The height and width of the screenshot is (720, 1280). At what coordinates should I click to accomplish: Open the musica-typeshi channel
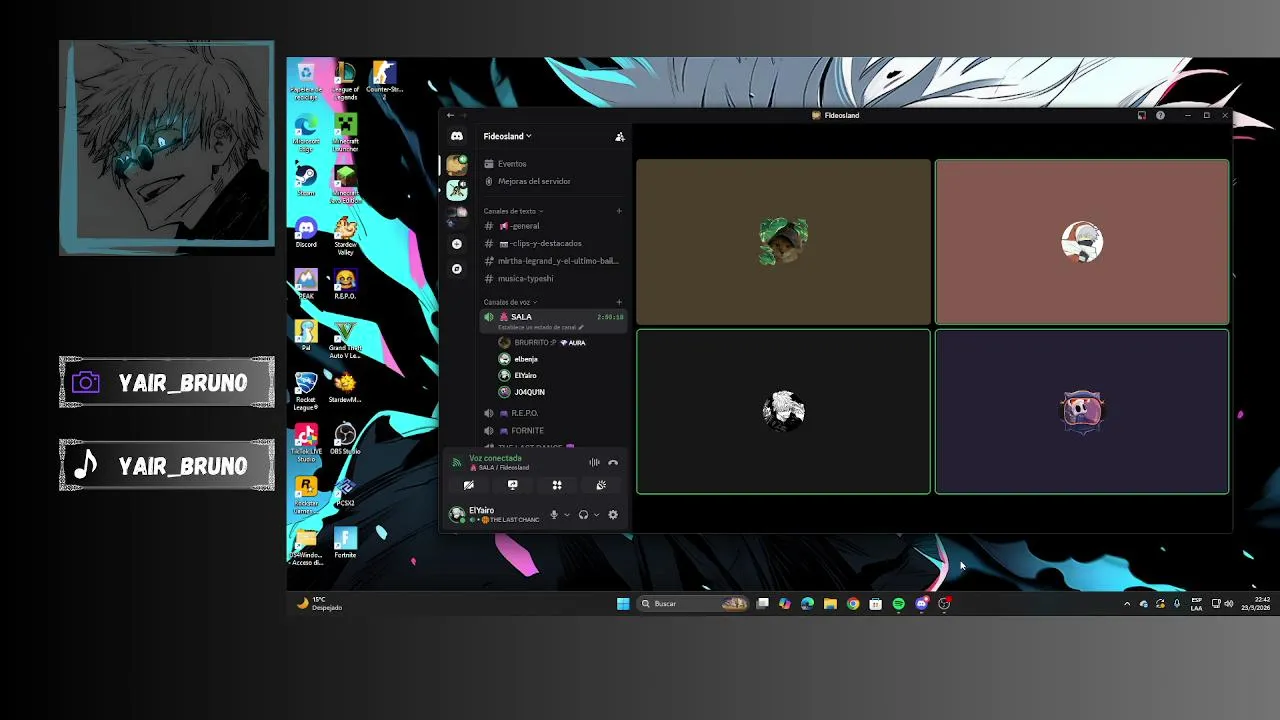tap(552, 278)
